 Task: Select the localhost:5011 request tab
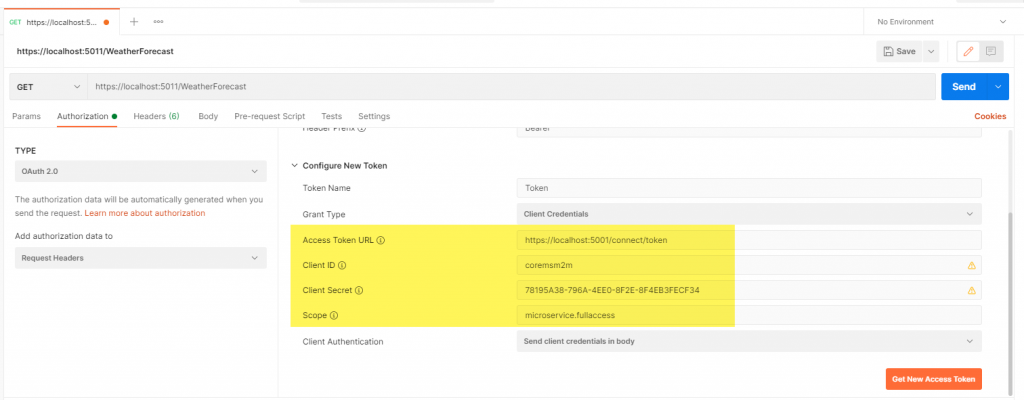click(60, 22)
